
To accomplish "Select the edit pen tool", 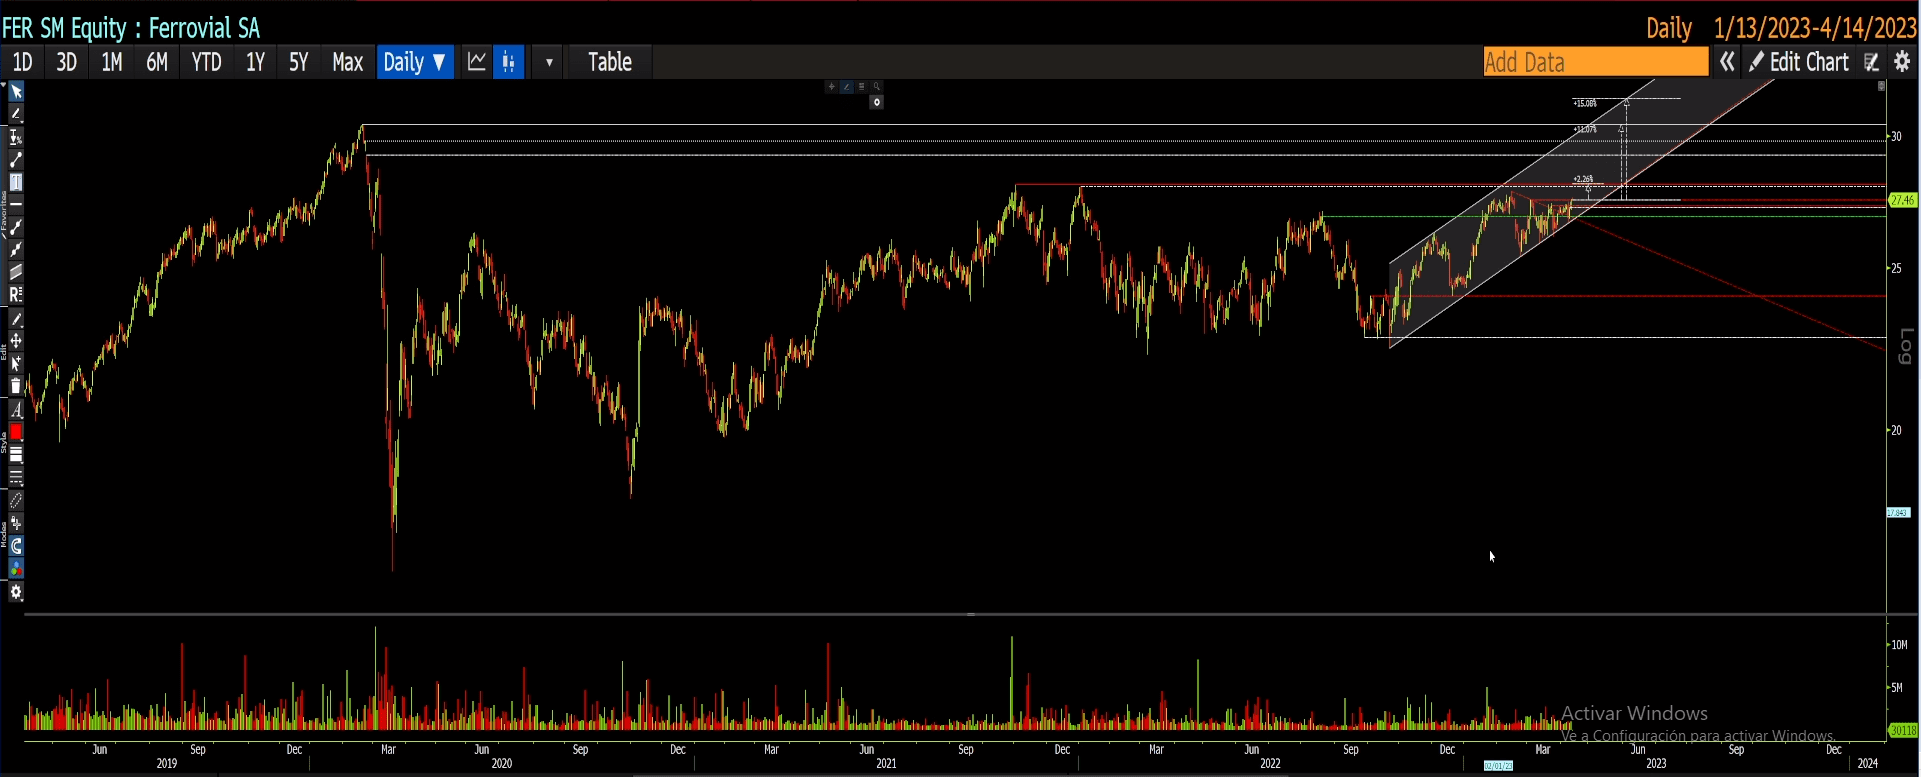I will click(x=16, y=320).
